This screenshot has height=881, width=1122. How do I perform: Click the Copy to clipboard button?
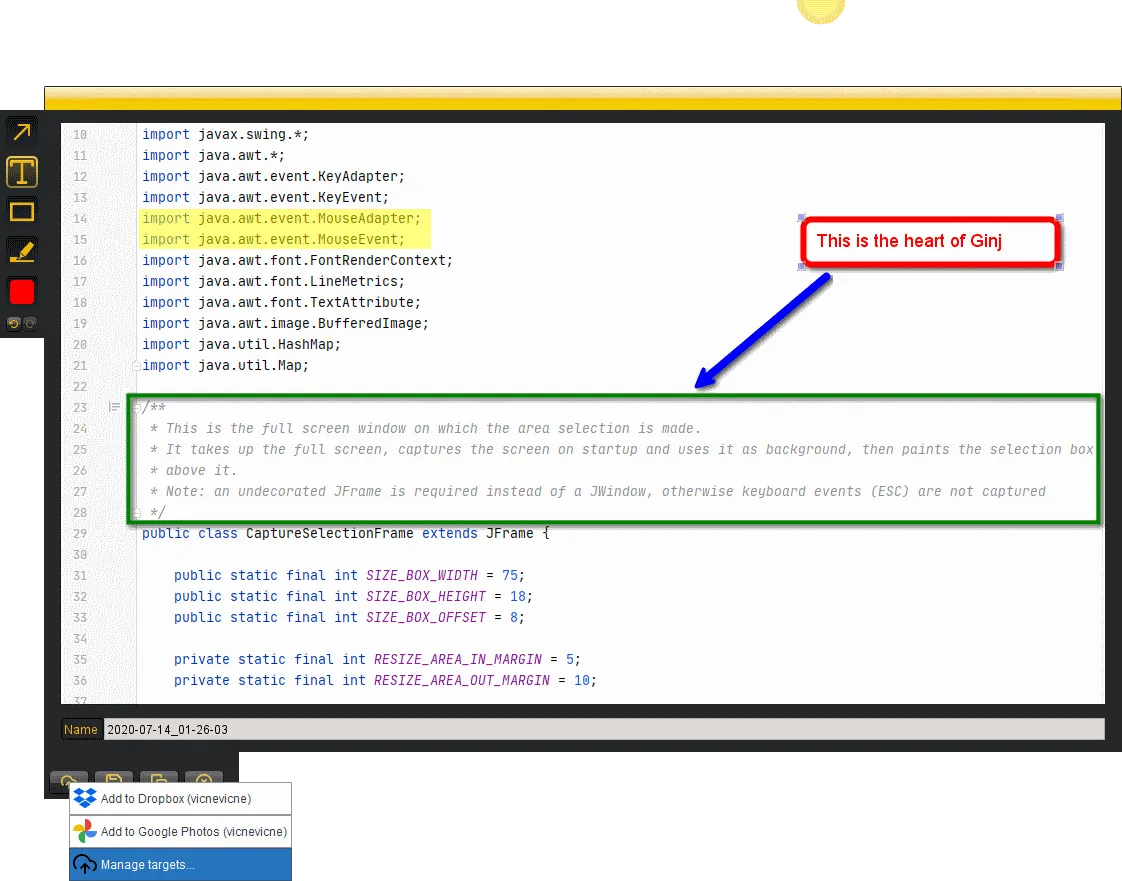pos(159,780)
